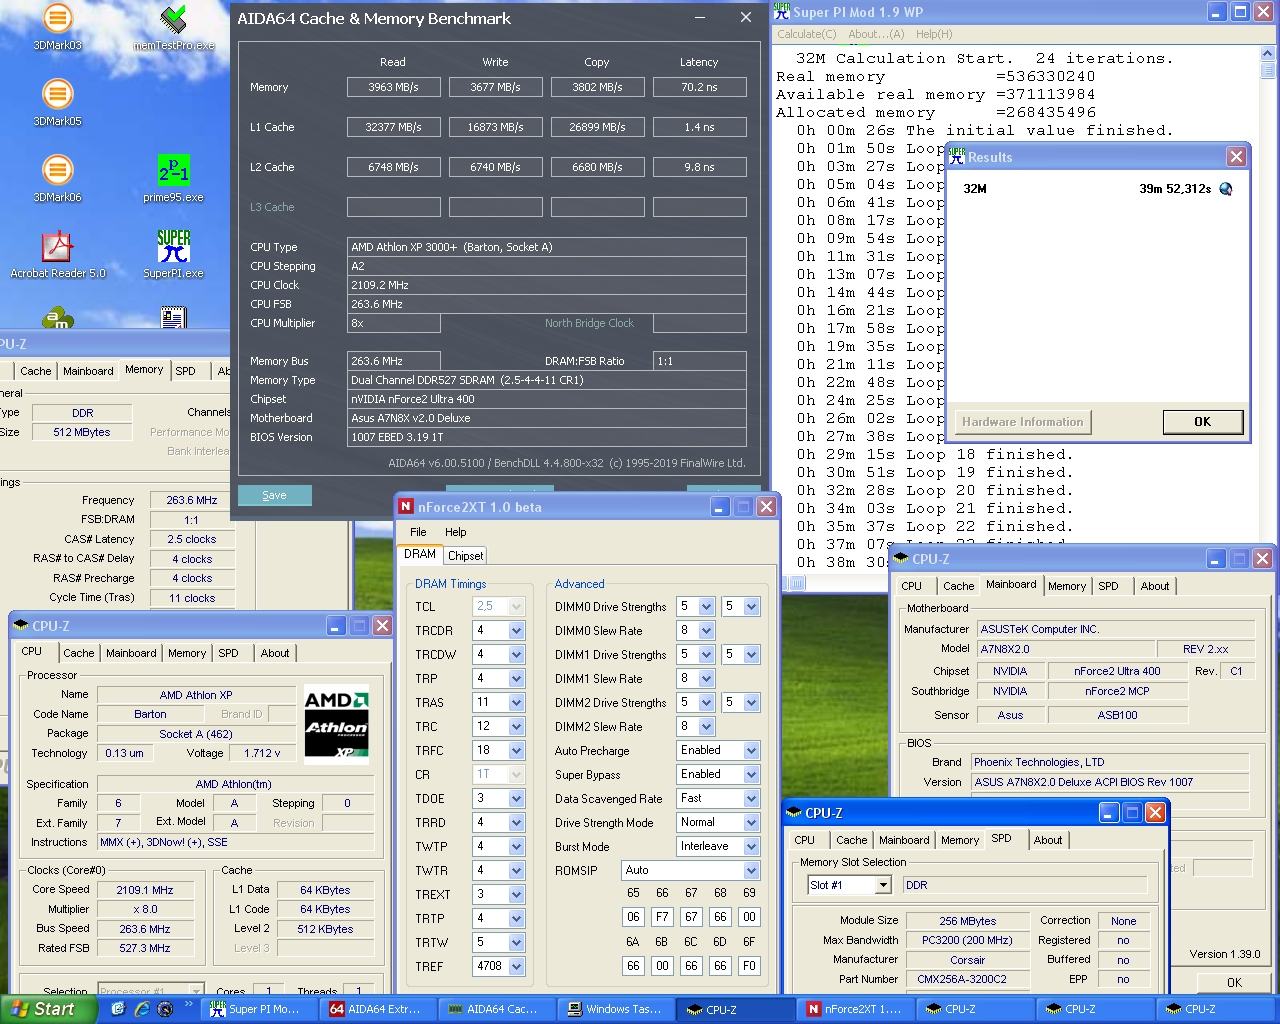This screenshot has width=1280, height=1024.
Task: Click L1 Cache Latency value 1.4 ns
Action: coord(699,127)
